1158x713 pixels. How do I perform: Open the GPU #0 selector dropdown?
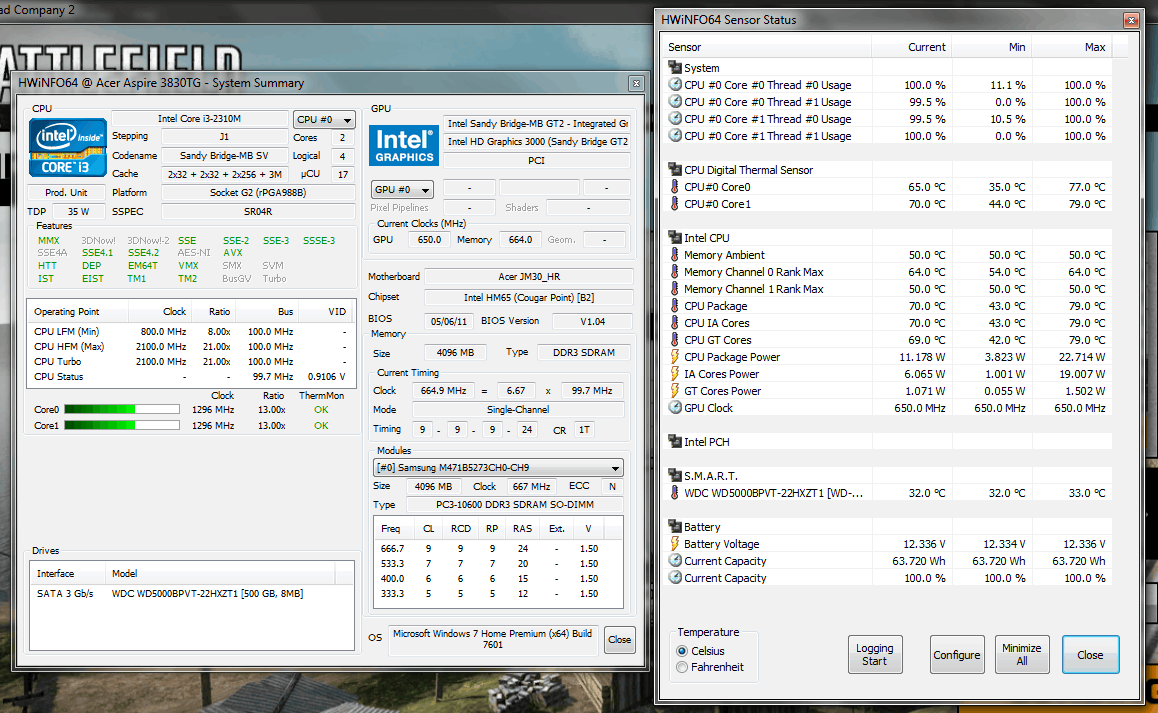coord(402,189)
